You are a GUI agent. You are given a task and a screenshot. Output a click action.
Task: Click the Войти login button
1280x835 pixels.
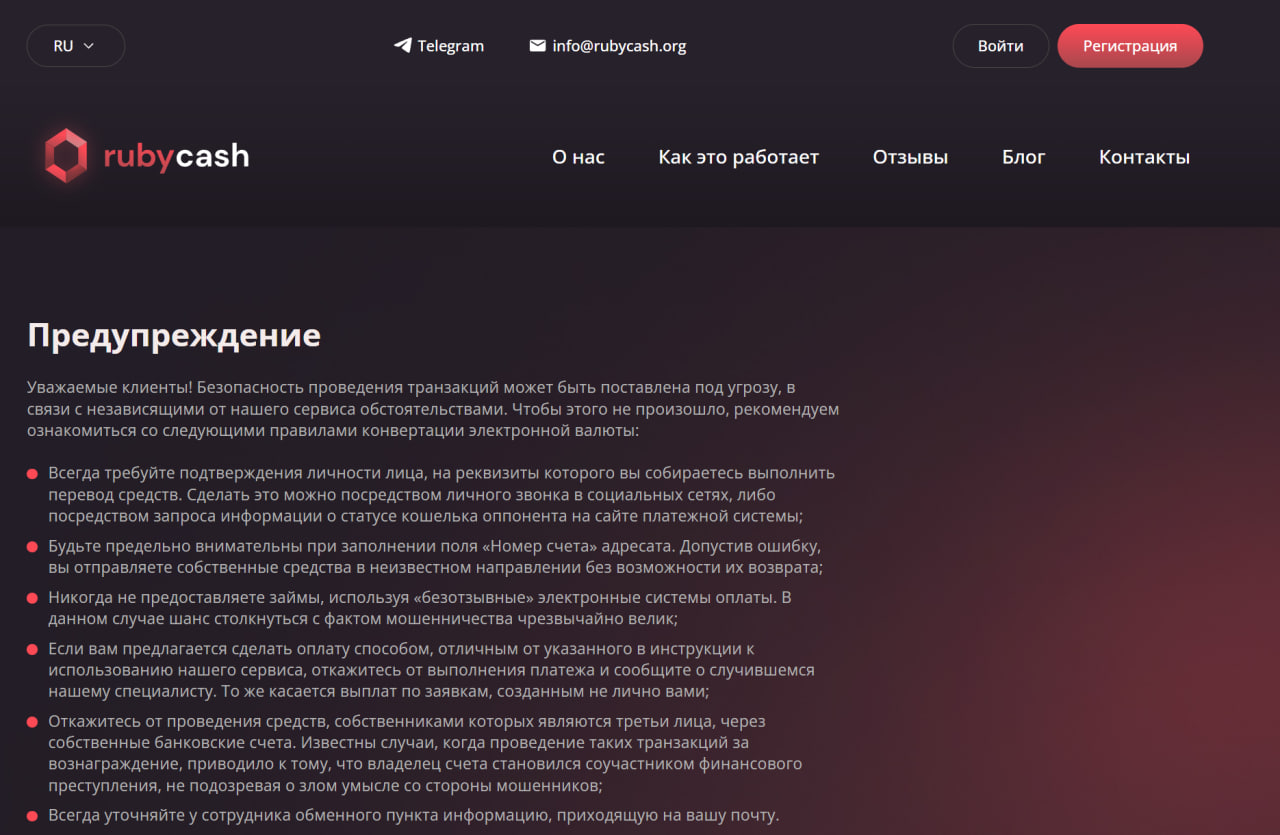point(1000,46)
